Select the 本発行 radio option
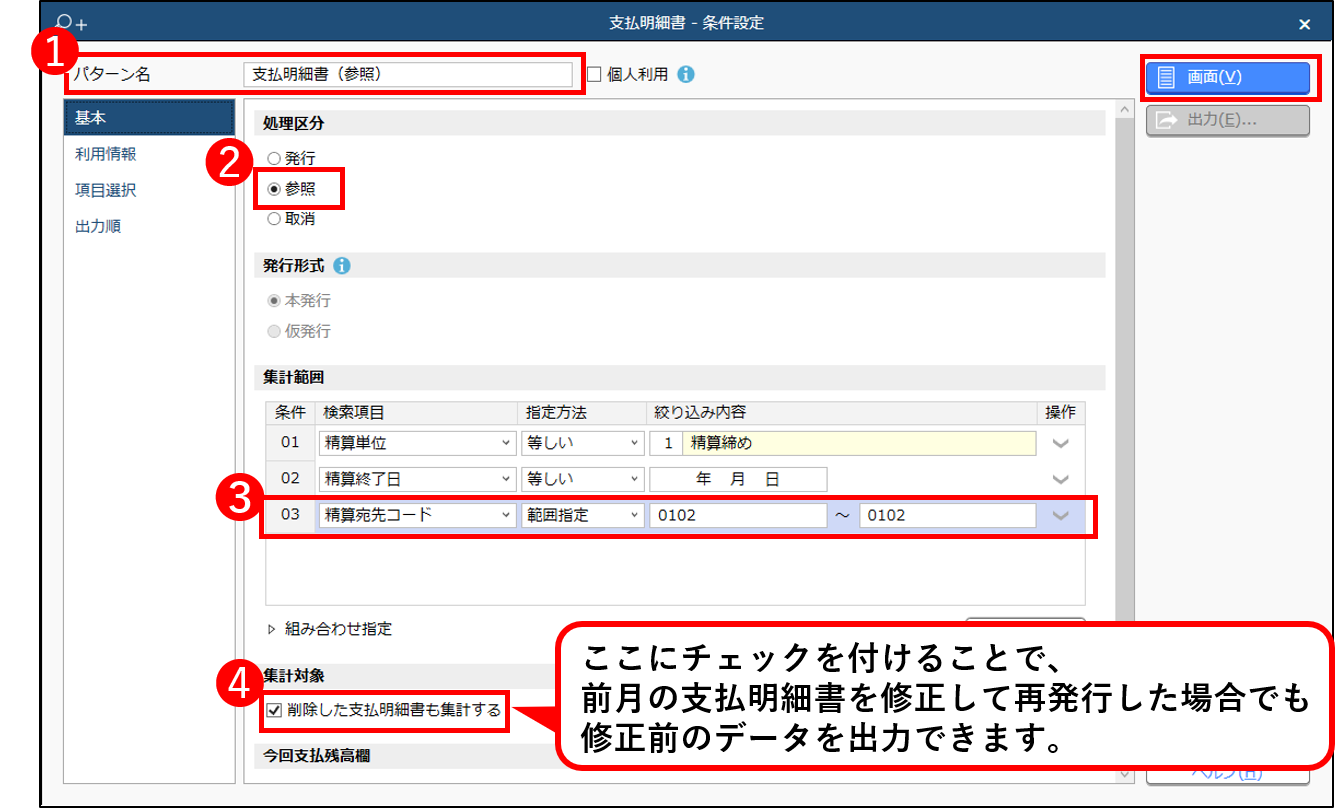The height and width of the screenshot is (808, 1339). pyautogui.click(x=274, y=300)
